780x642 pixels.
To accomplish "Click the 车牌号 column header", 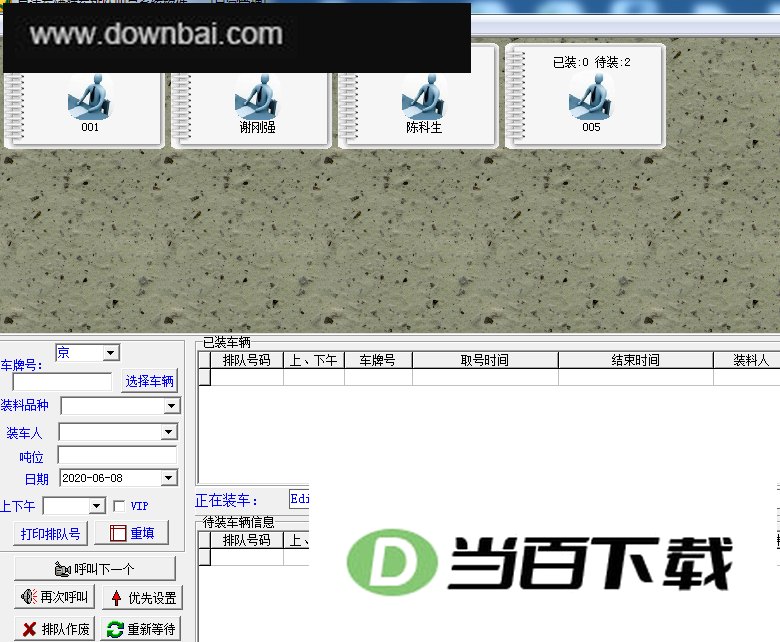I will [x=378, y=360].
